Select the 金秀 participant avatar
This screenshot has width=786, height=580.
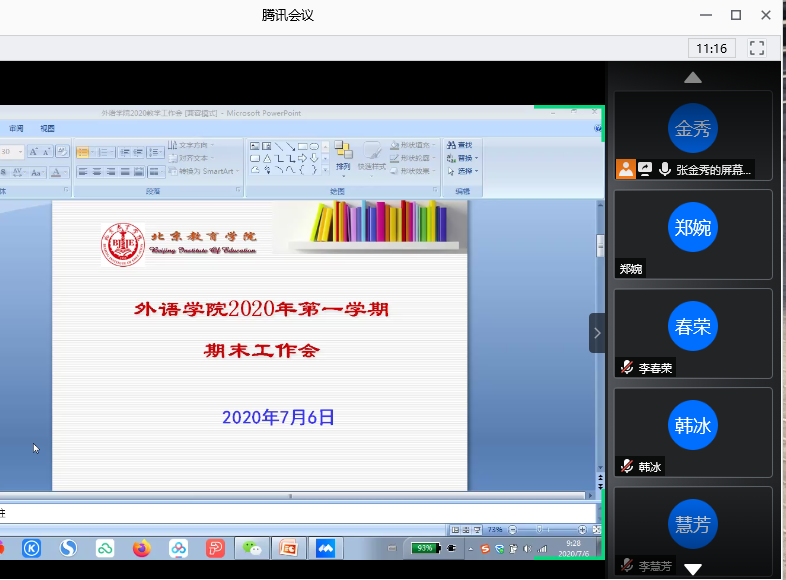pyautogui.click(x=693, y=128)
